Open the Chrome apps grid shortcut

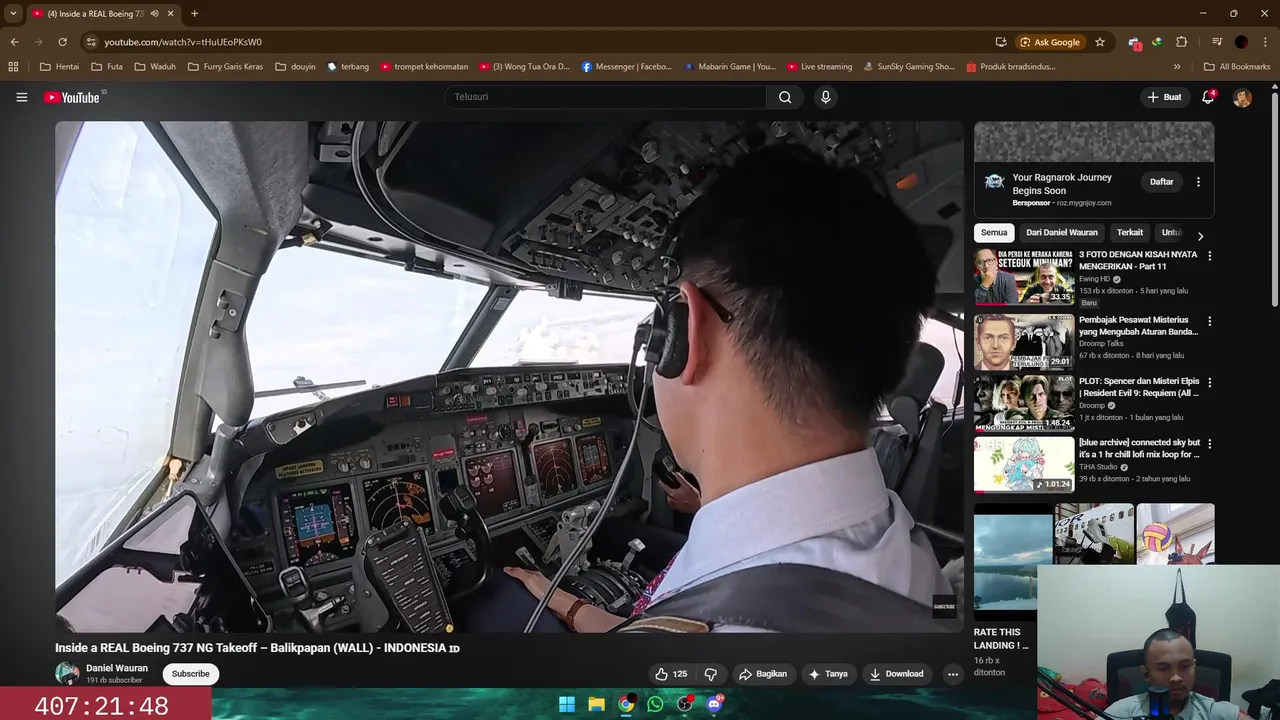coord(13,67)
